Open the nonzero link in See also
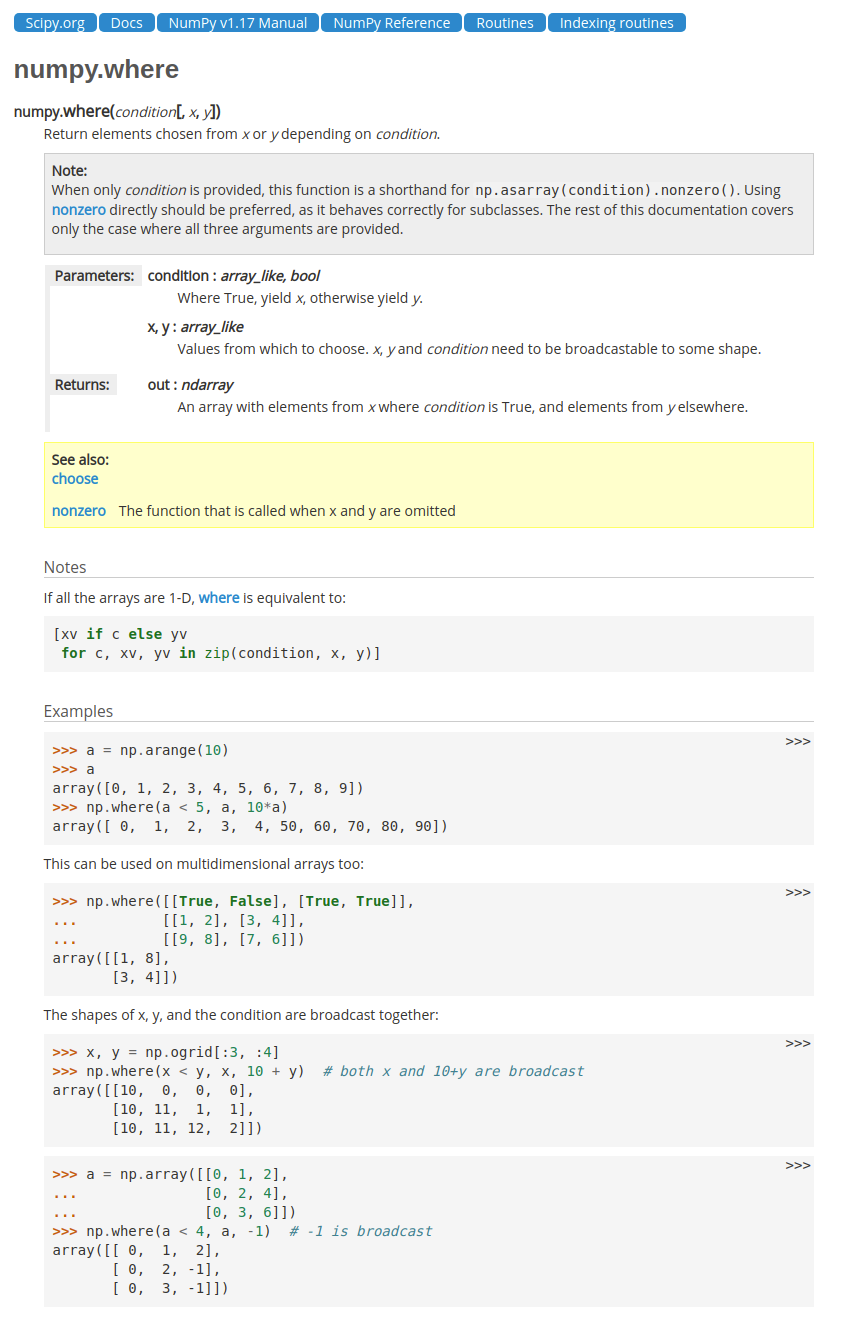Viewport: 854px width, 1329px height. pos(79,511)
